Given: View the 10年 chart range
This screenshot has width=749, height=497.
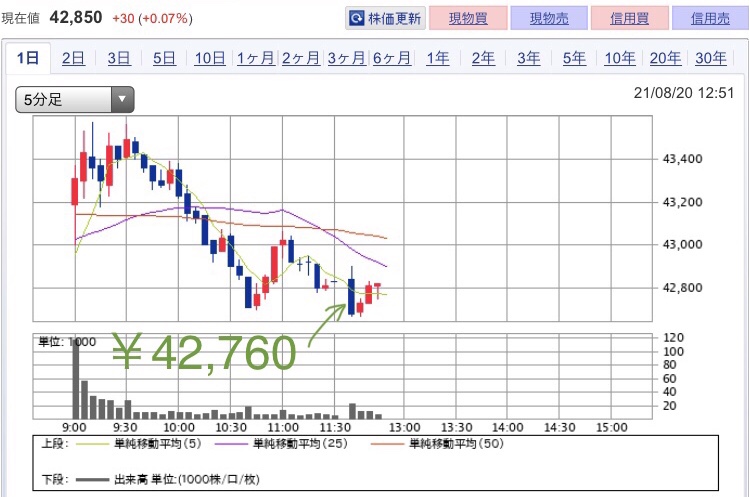Looking at the screenshot, I should [620, 58].
